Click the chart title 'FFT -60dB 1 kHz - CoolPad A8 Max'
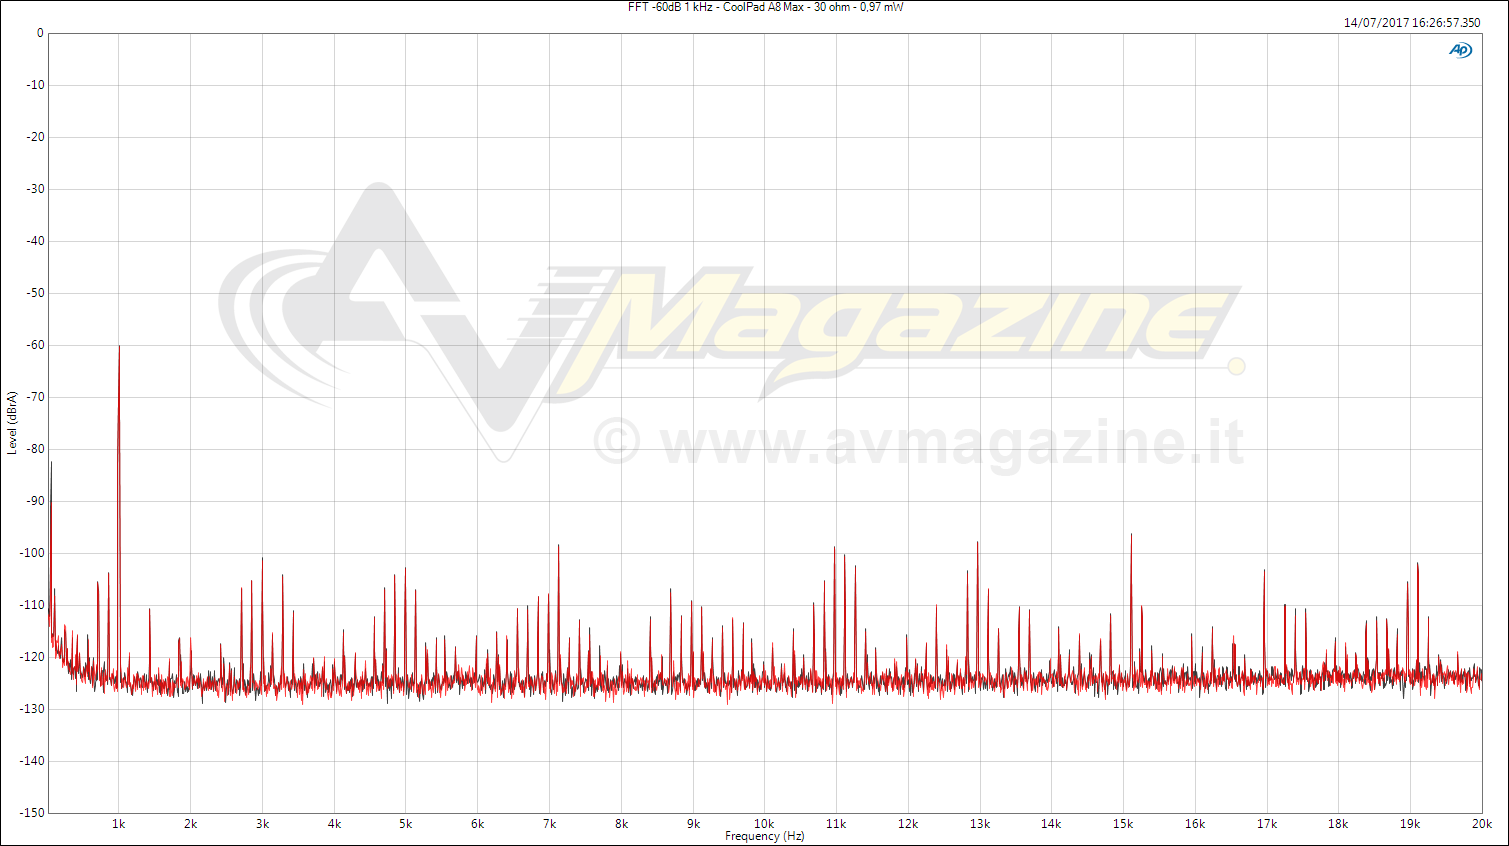 716,7
